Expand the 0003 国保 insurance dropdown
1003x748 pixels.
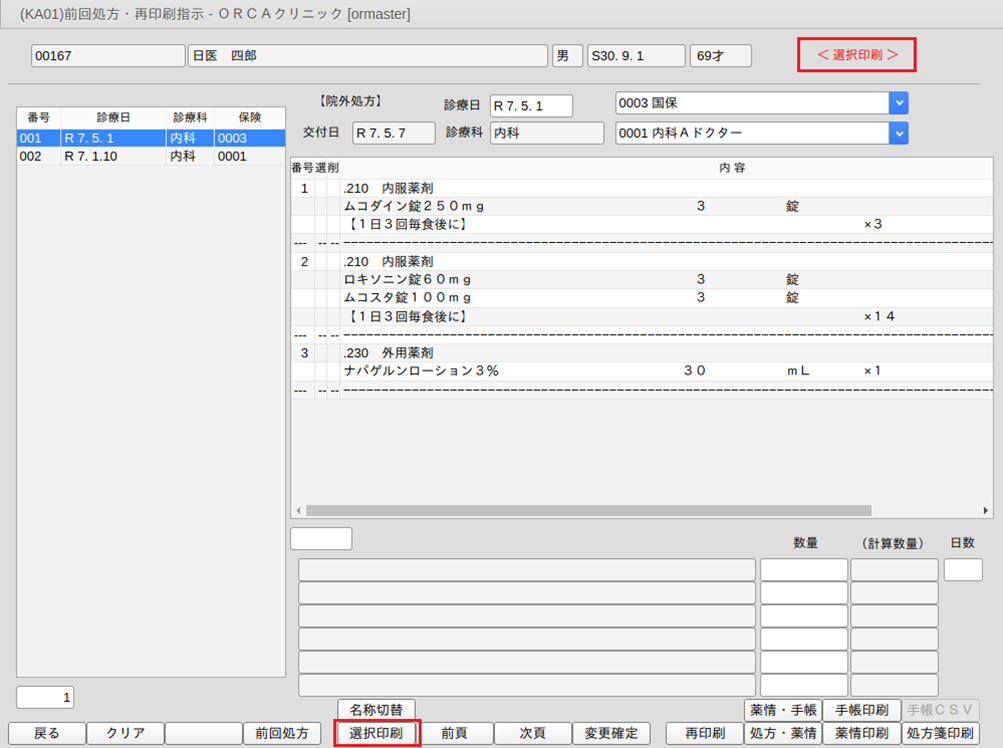click(x=899, y=103)
